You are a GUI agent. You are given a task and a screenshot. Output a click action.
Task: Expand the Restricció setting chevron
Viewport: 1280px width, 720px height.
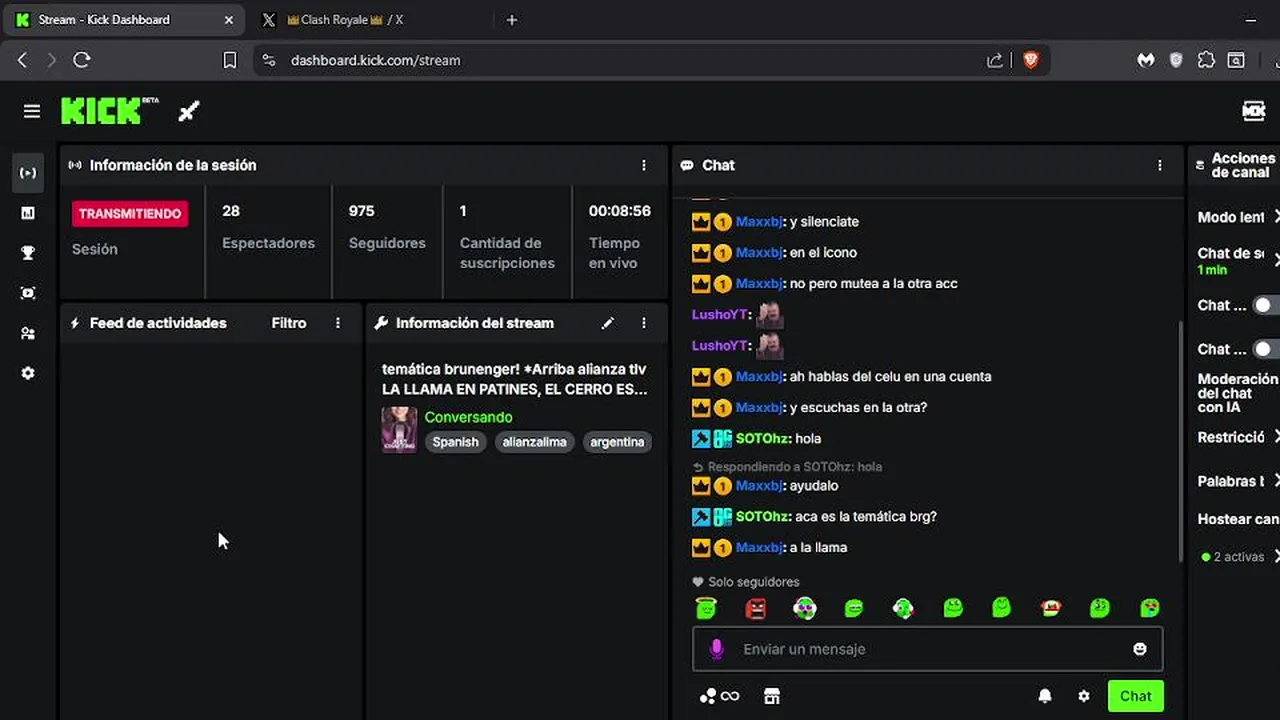tap(1276, 437)
